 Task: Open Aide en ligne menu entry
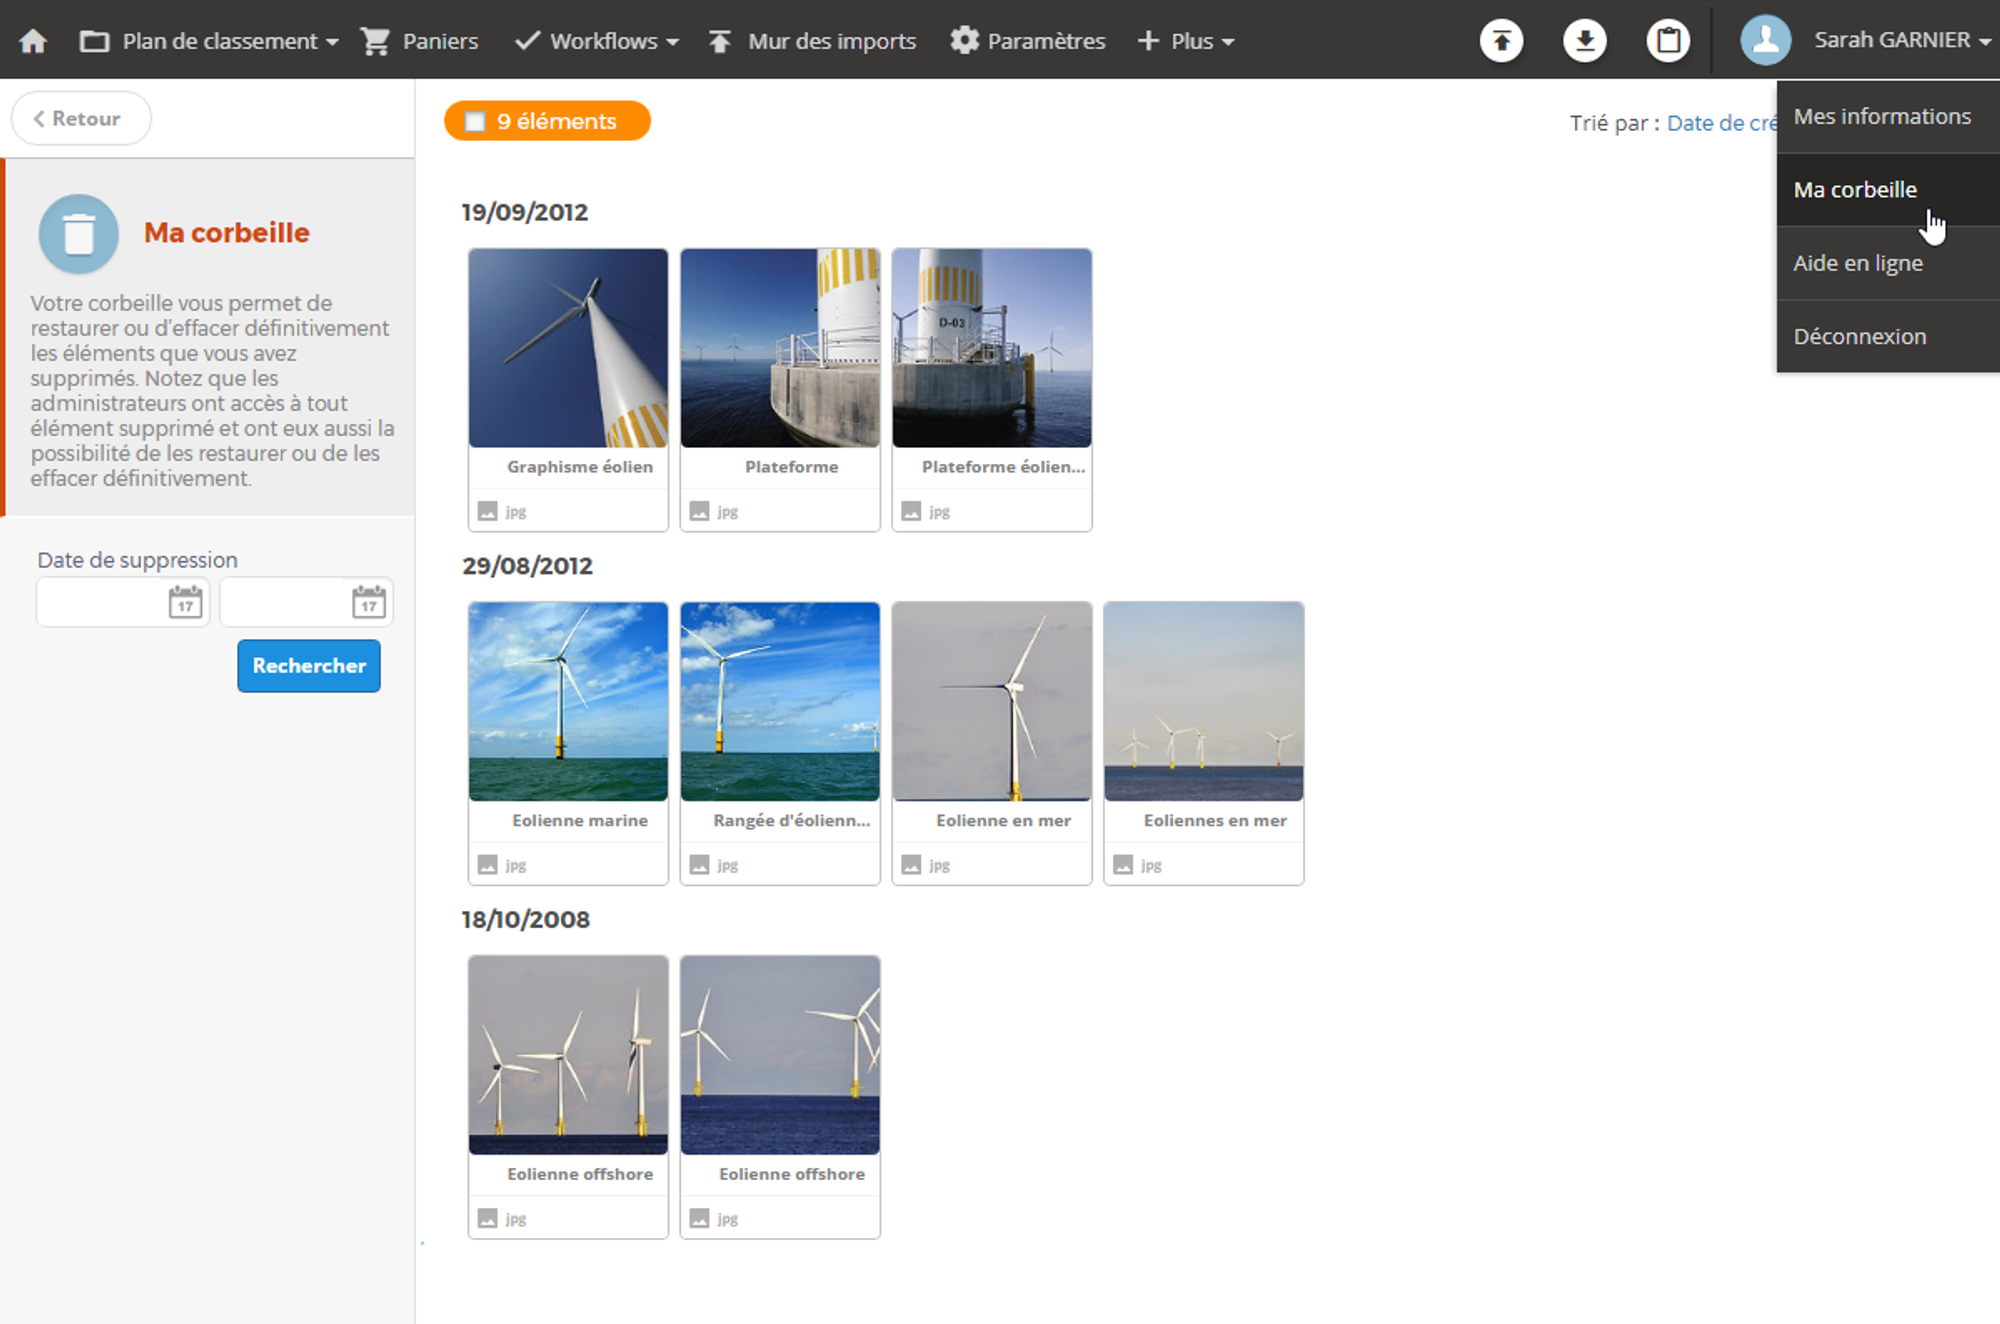click(1858, 264)
